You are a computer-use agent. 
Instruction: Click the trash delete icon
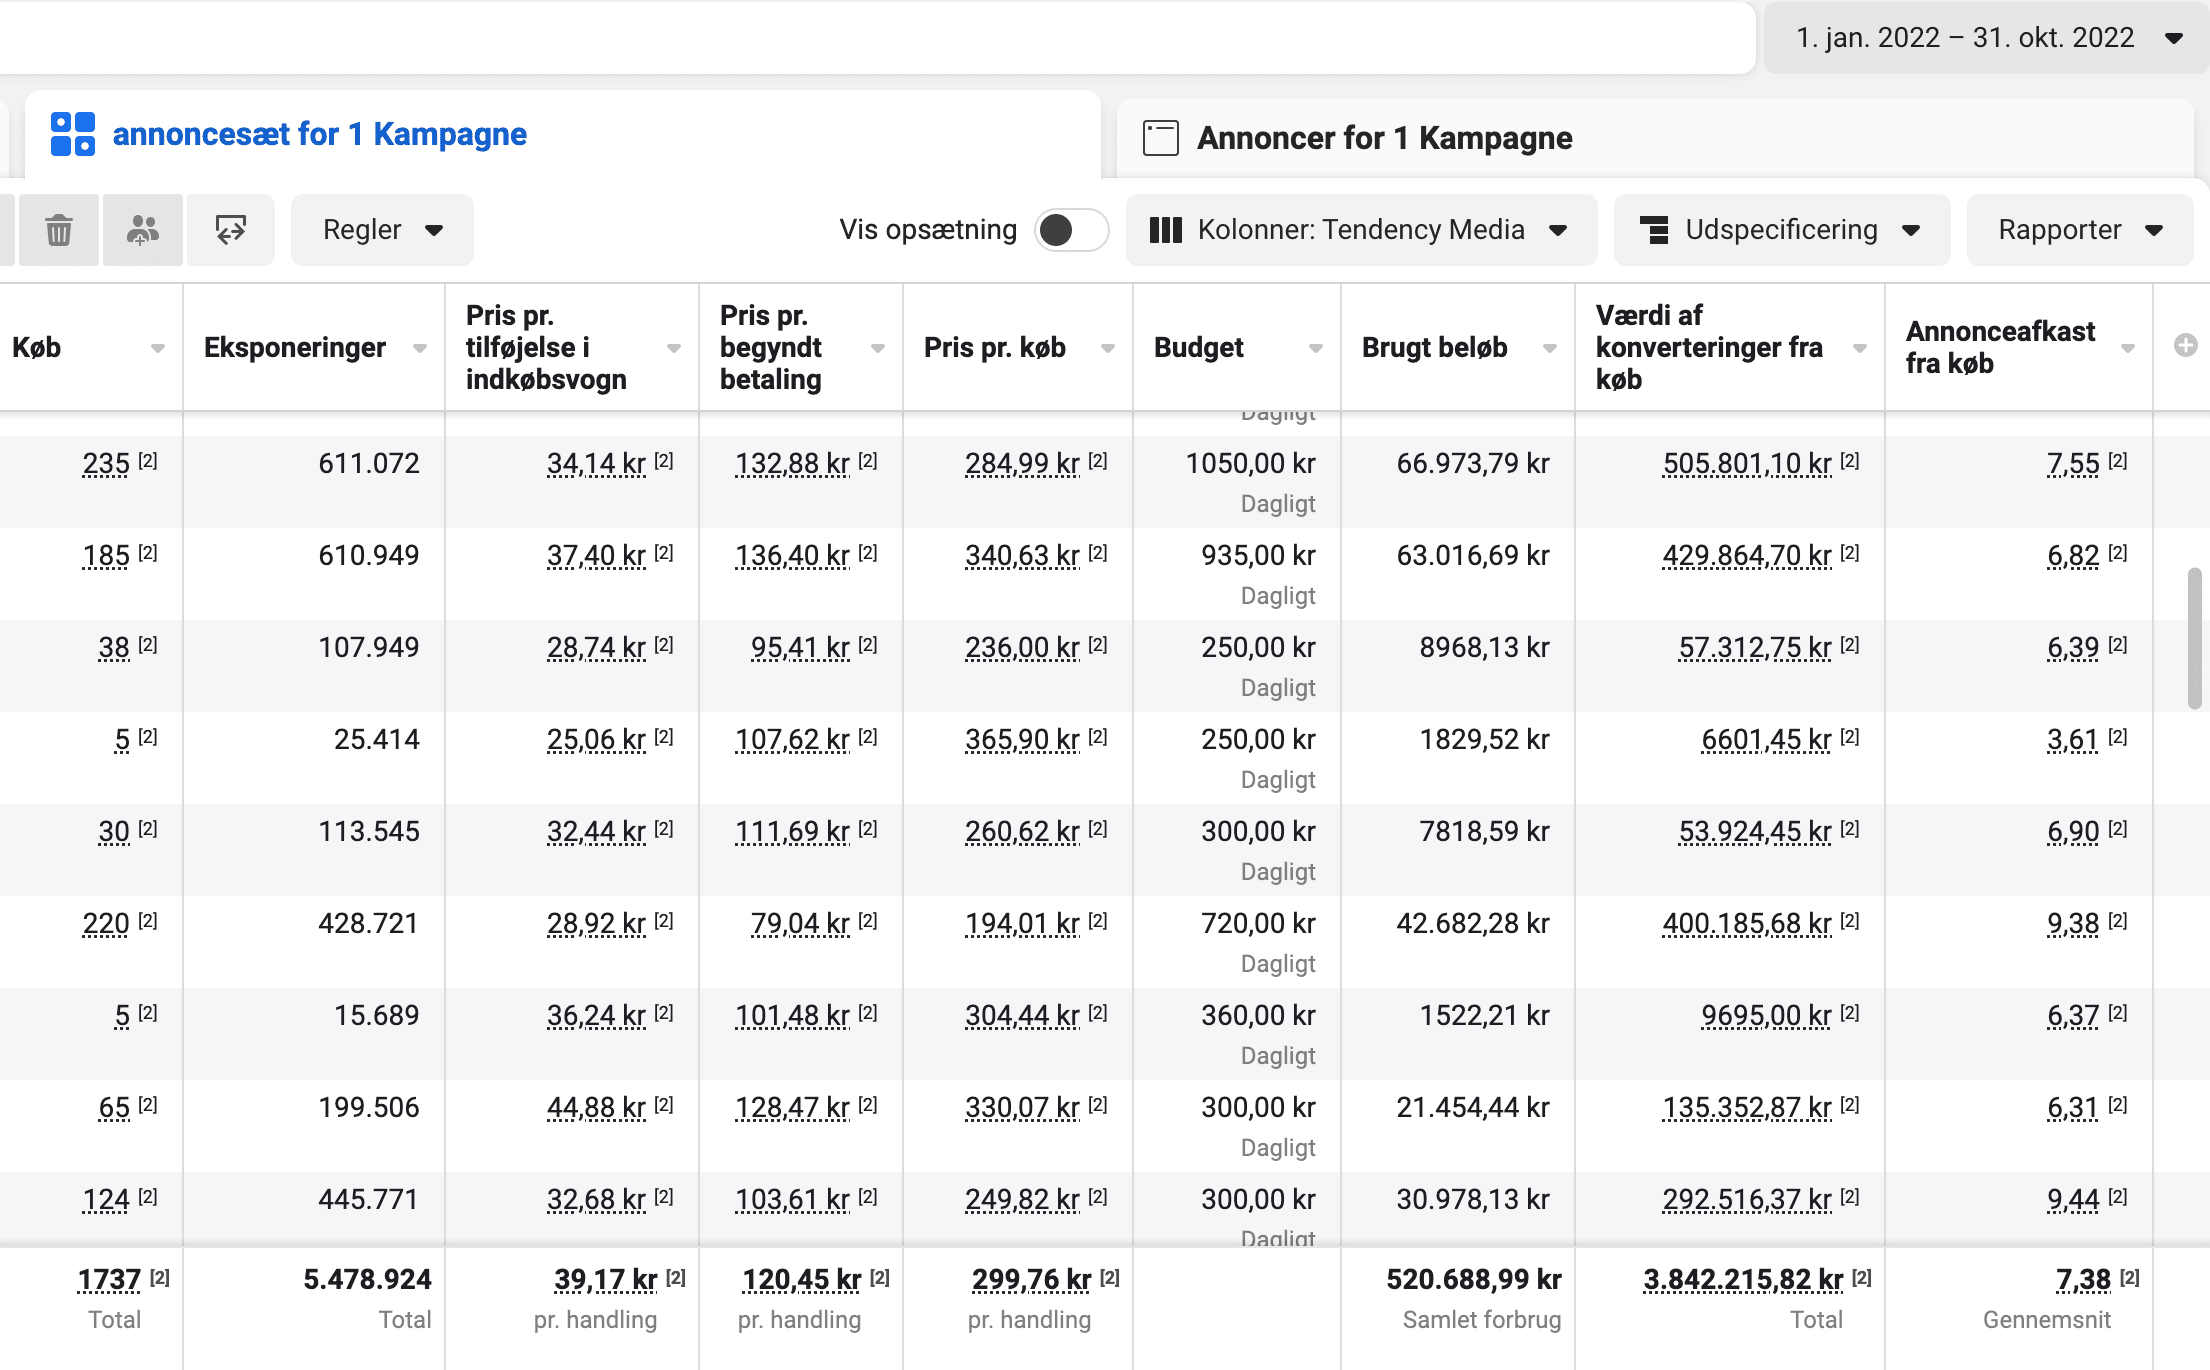(x=59, y=230)
